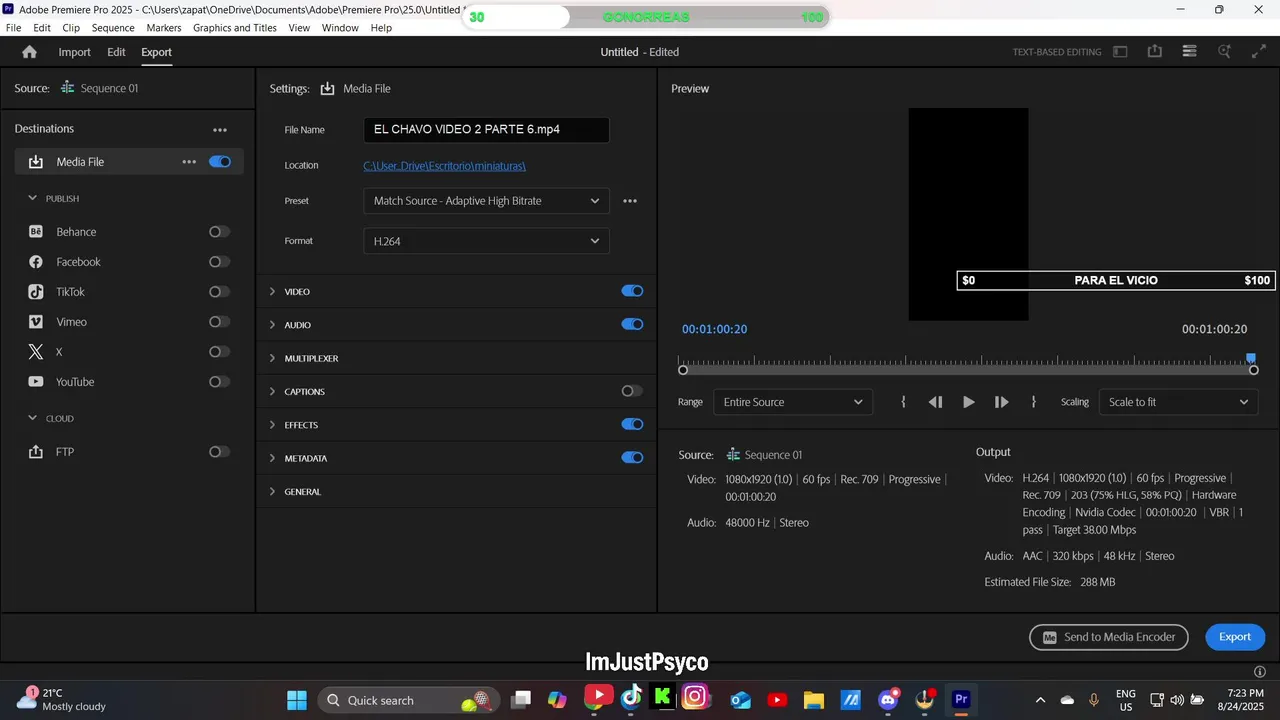Open preset more options ellipsis

(x=630, y=201)
